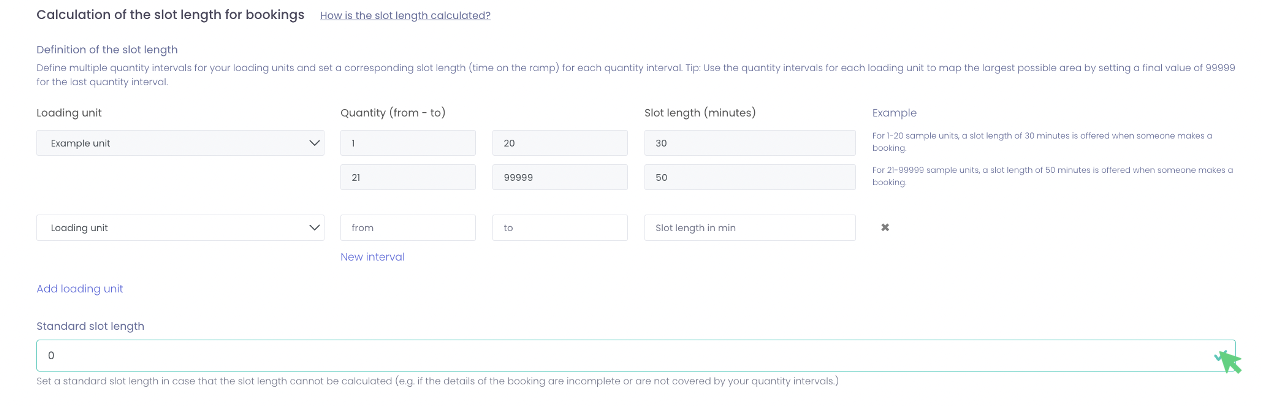Screen dimensions: 1262x406
Task: Open the 'Example unit' dropdown
Action: [x=180, y=143]
